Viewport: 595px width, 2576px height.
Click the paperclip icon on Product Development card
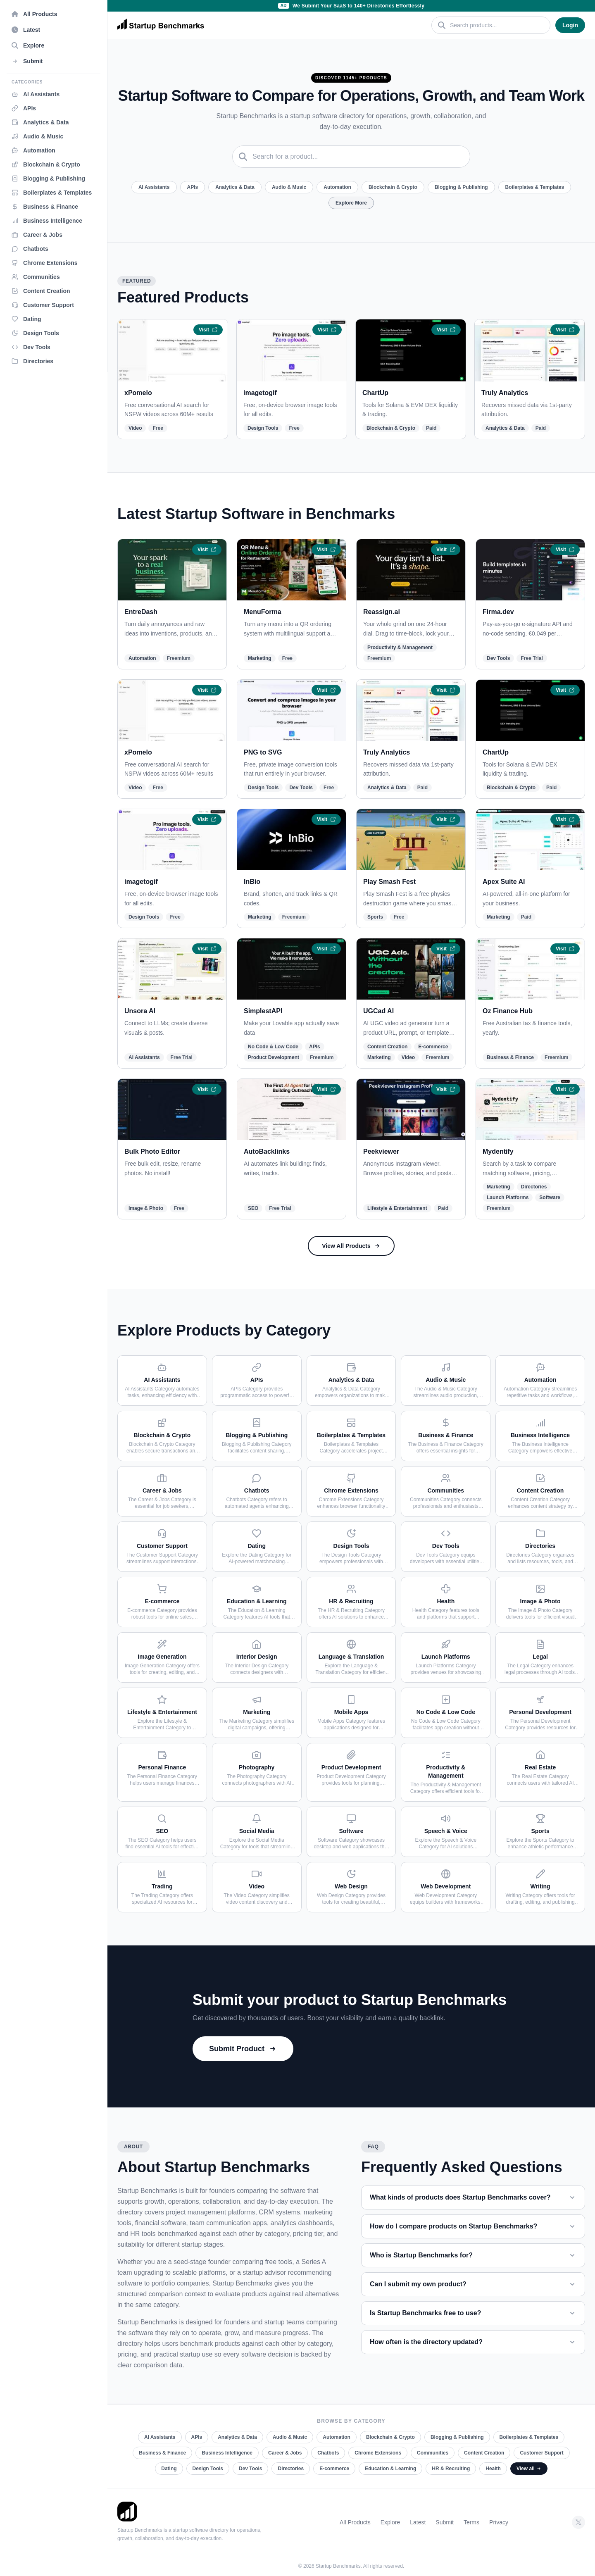pos(351,1755)
